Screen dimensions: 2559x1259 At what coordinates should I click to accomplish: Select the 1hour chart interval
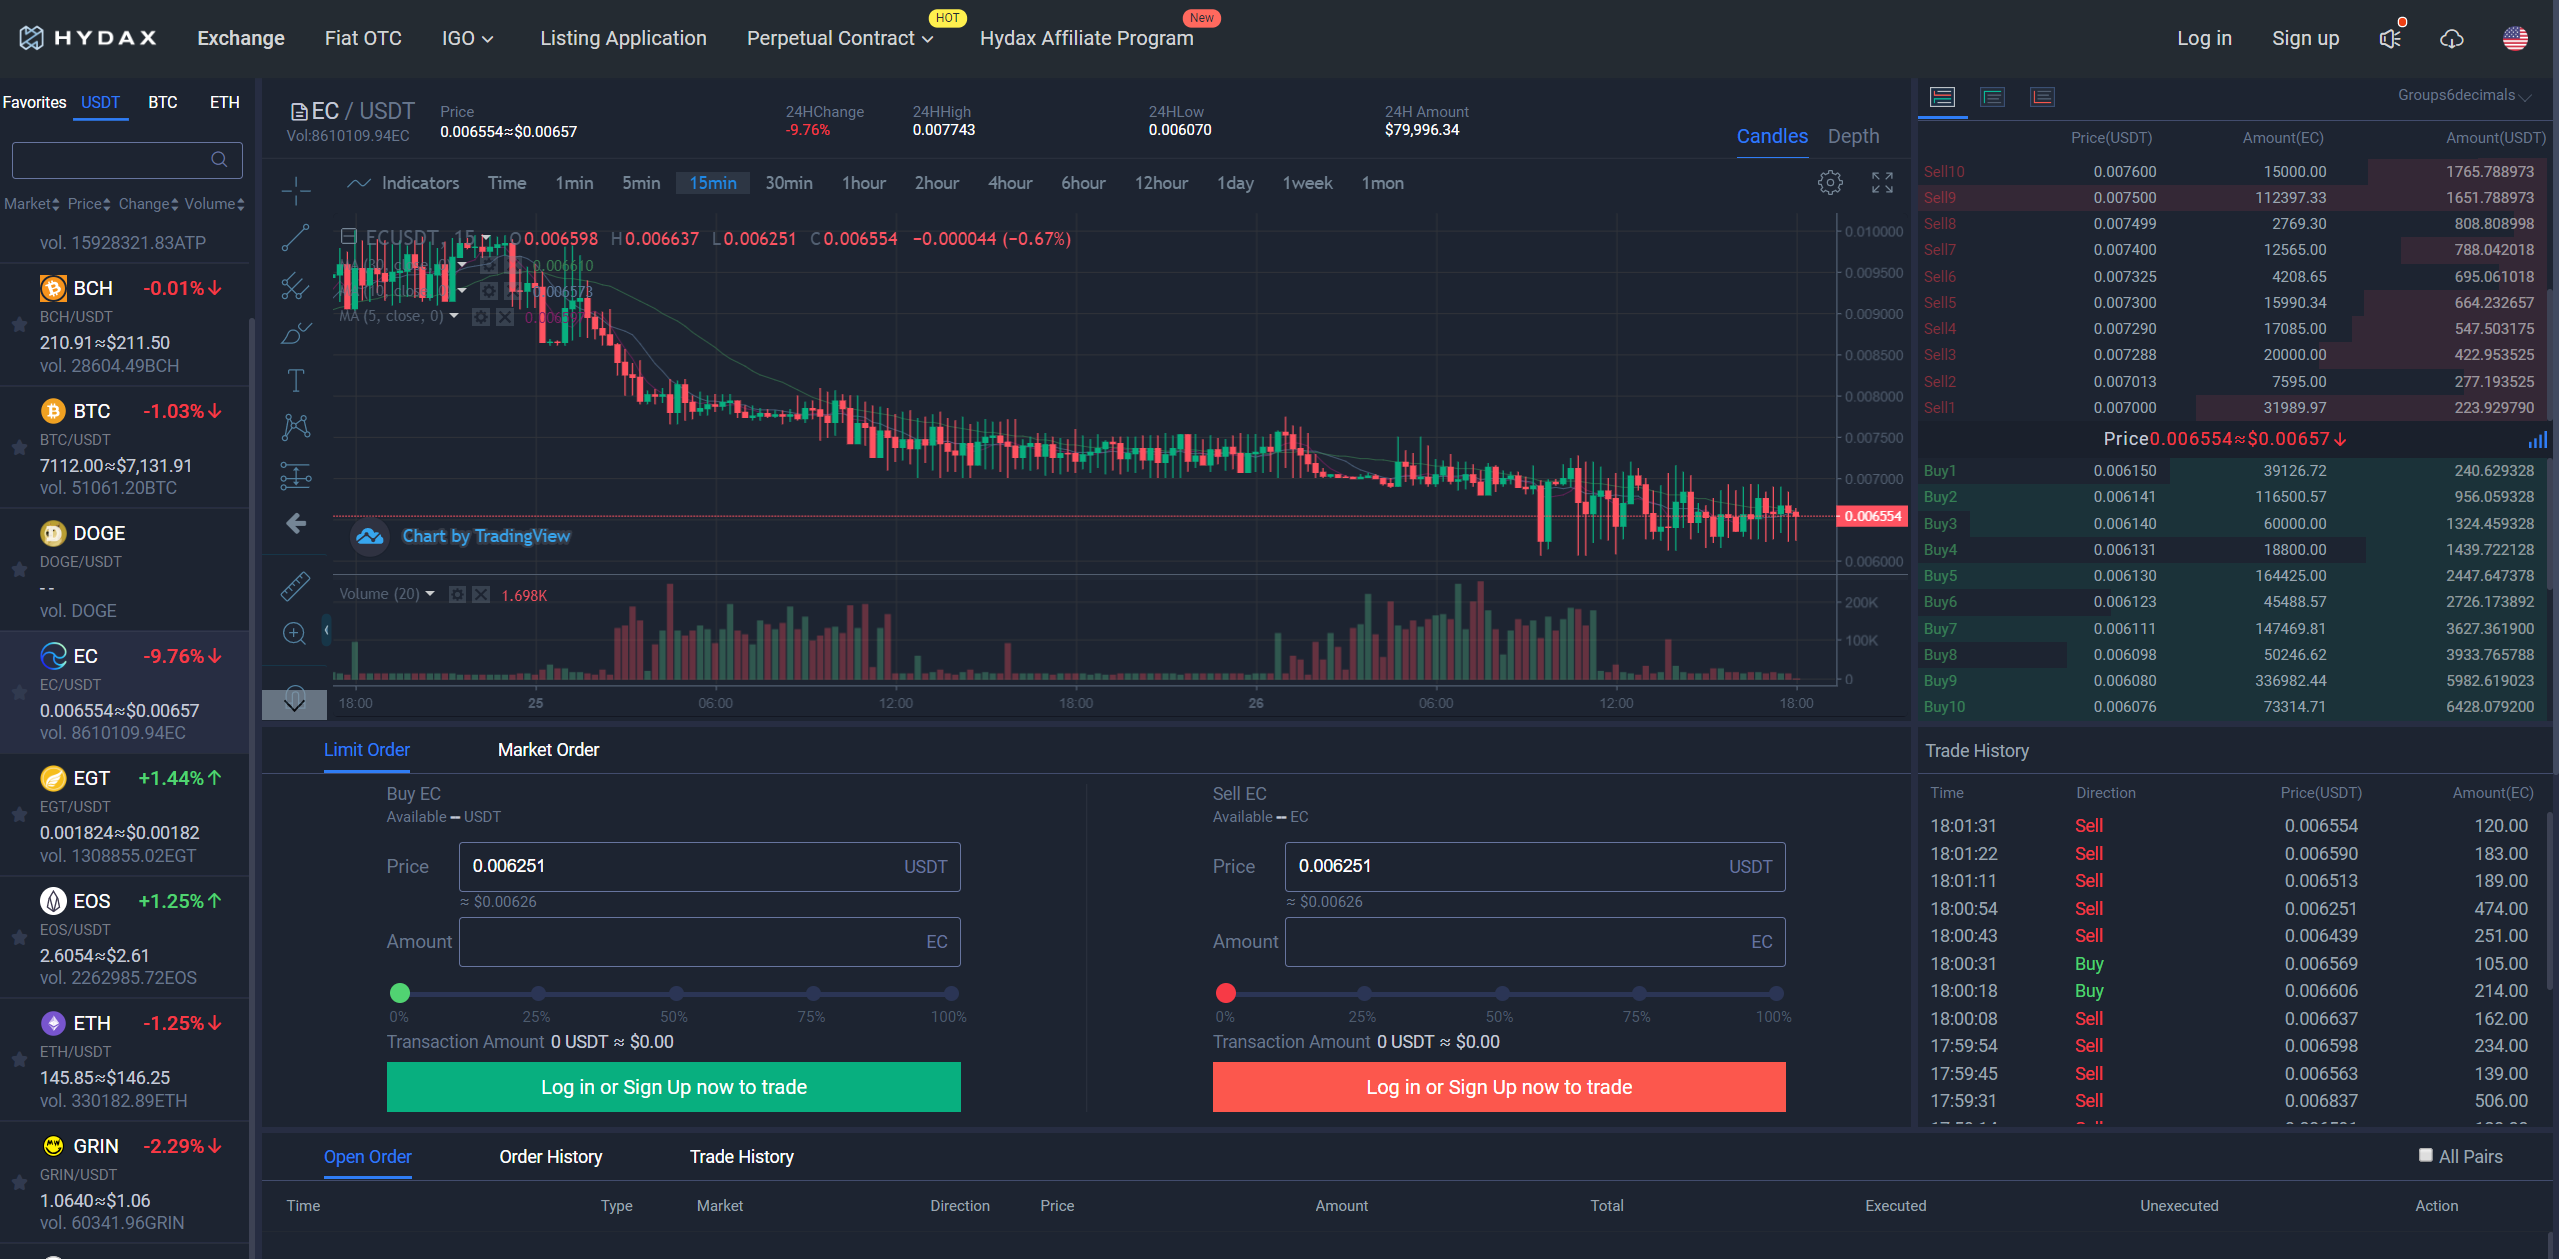coord(863,183)
